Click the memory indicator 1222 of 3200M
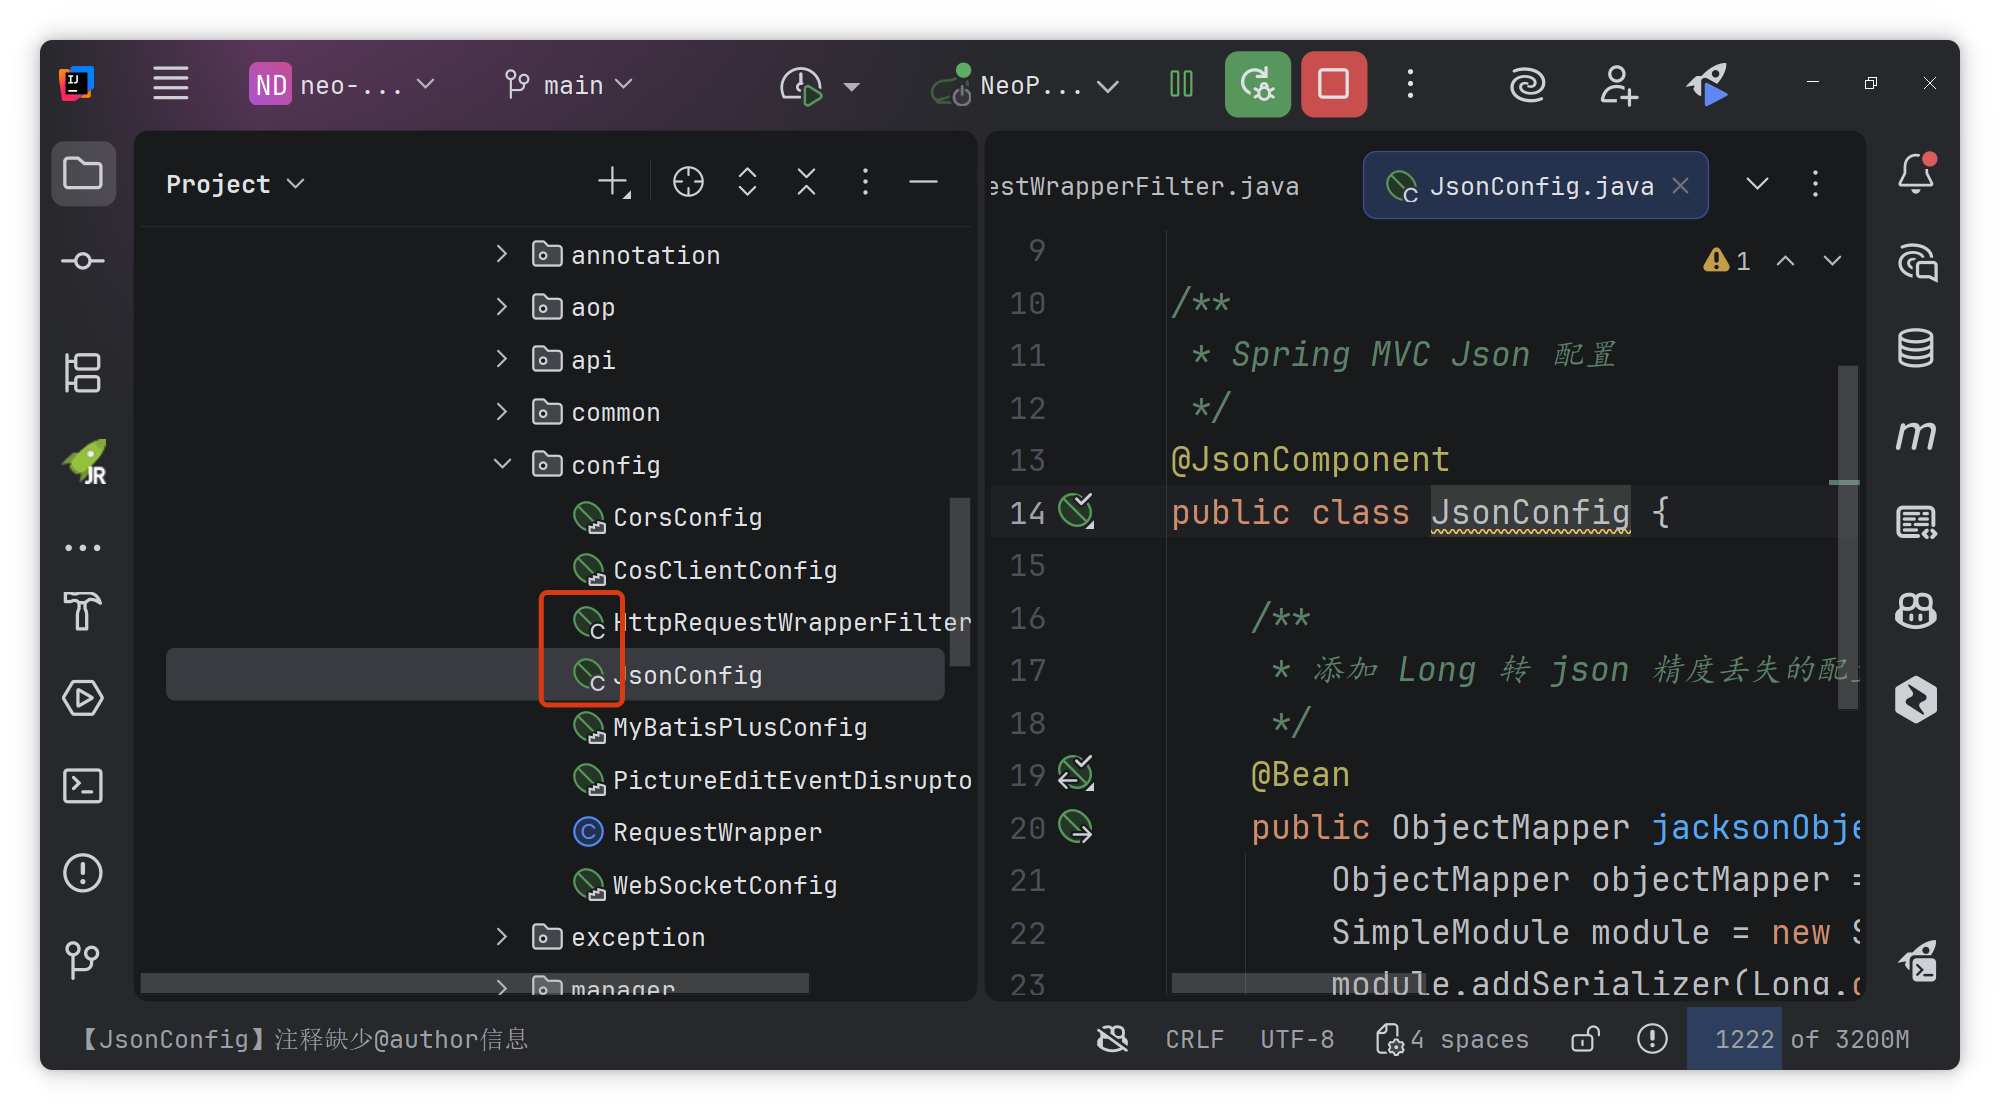Image resolution: width=2000 pixels, height=1110 pixels. click(1810, 1040)
